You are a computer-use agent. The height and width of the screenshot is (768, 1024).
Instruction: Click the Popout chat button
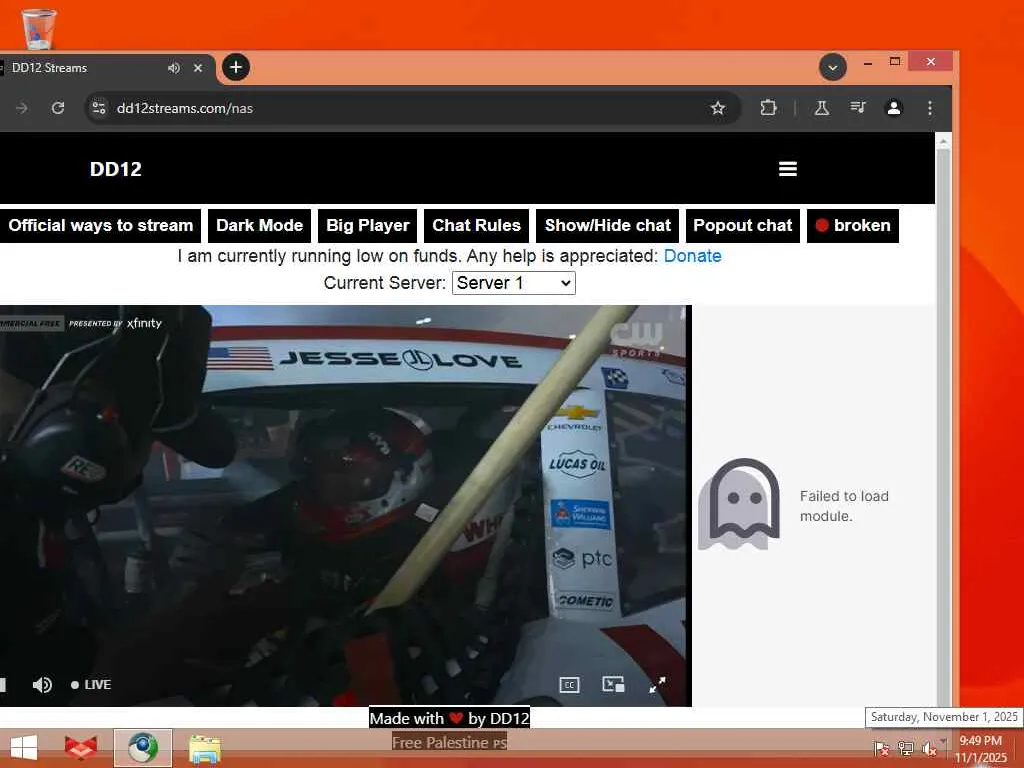tap(743, 225)
